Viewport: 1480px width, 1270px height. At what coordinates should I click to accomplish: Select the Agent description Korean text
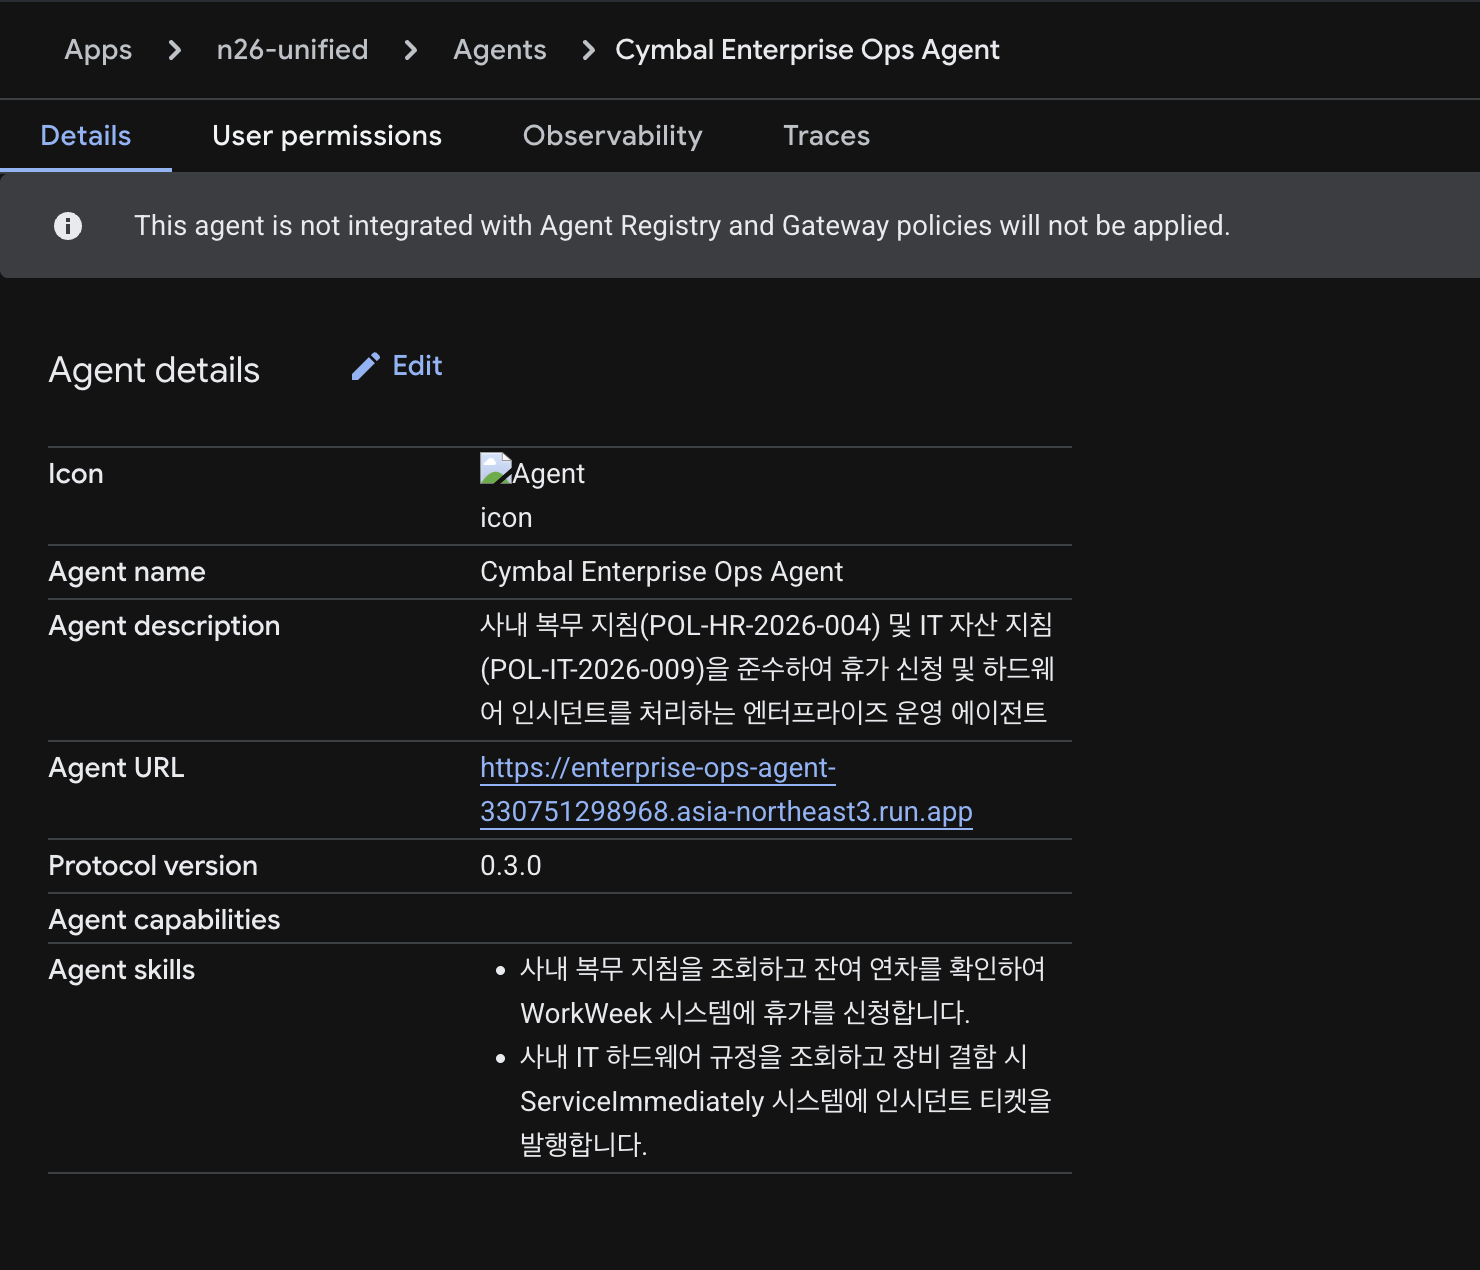[x=768, y=669]
